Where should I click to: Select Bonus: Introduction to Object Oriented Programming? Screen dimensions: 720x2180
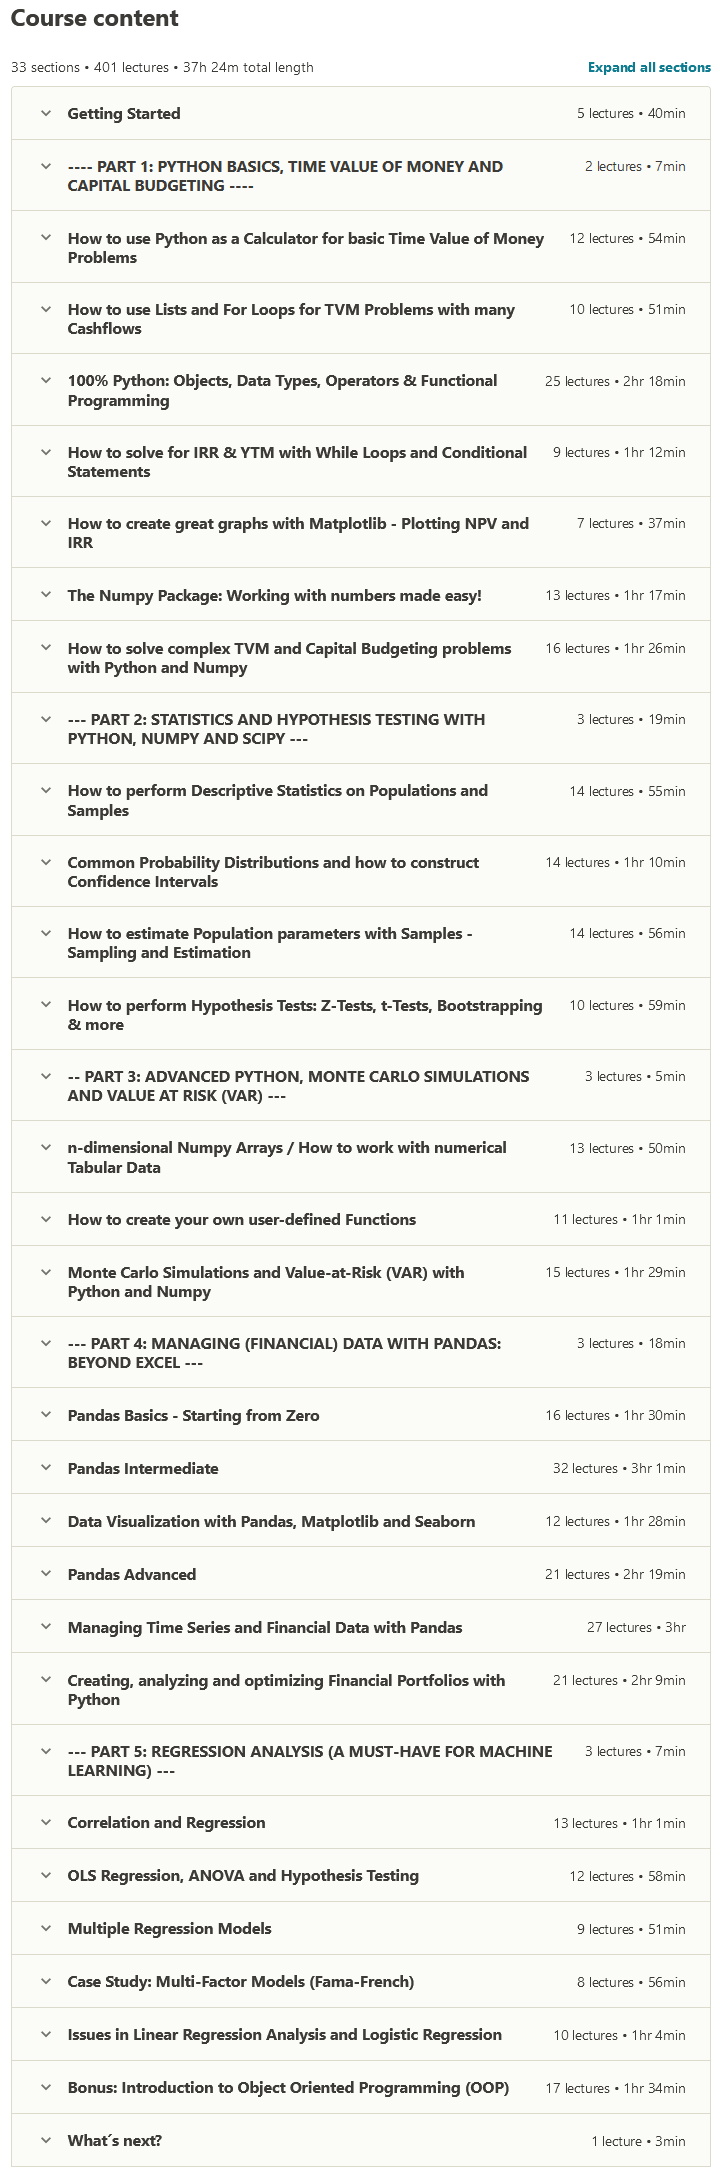point(288,2087)
